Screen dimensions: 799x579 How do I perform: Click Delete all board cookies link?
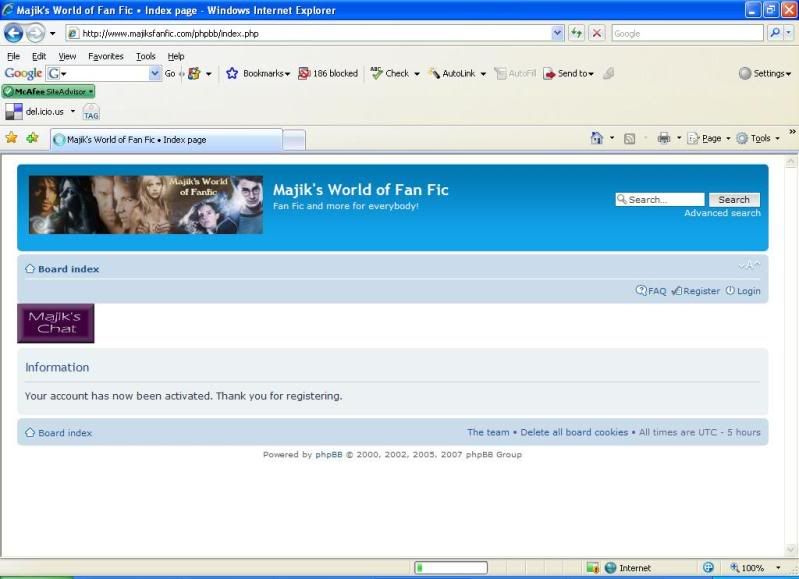click(574, 432)
